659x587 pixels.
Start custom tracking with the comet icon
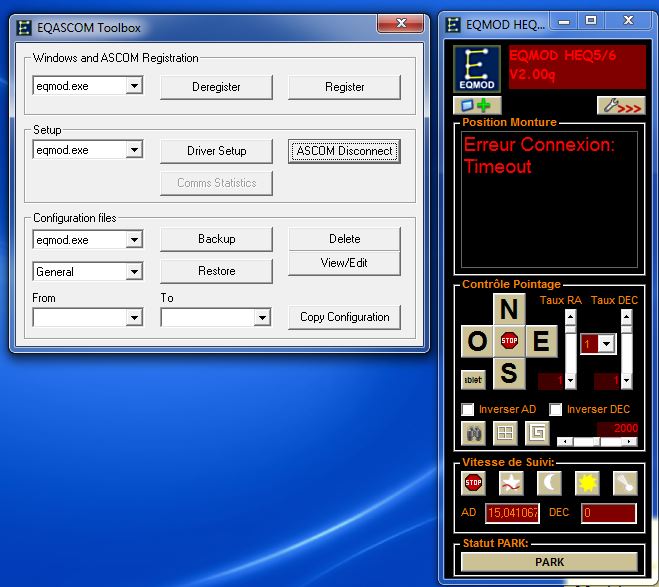click(625, 483)
